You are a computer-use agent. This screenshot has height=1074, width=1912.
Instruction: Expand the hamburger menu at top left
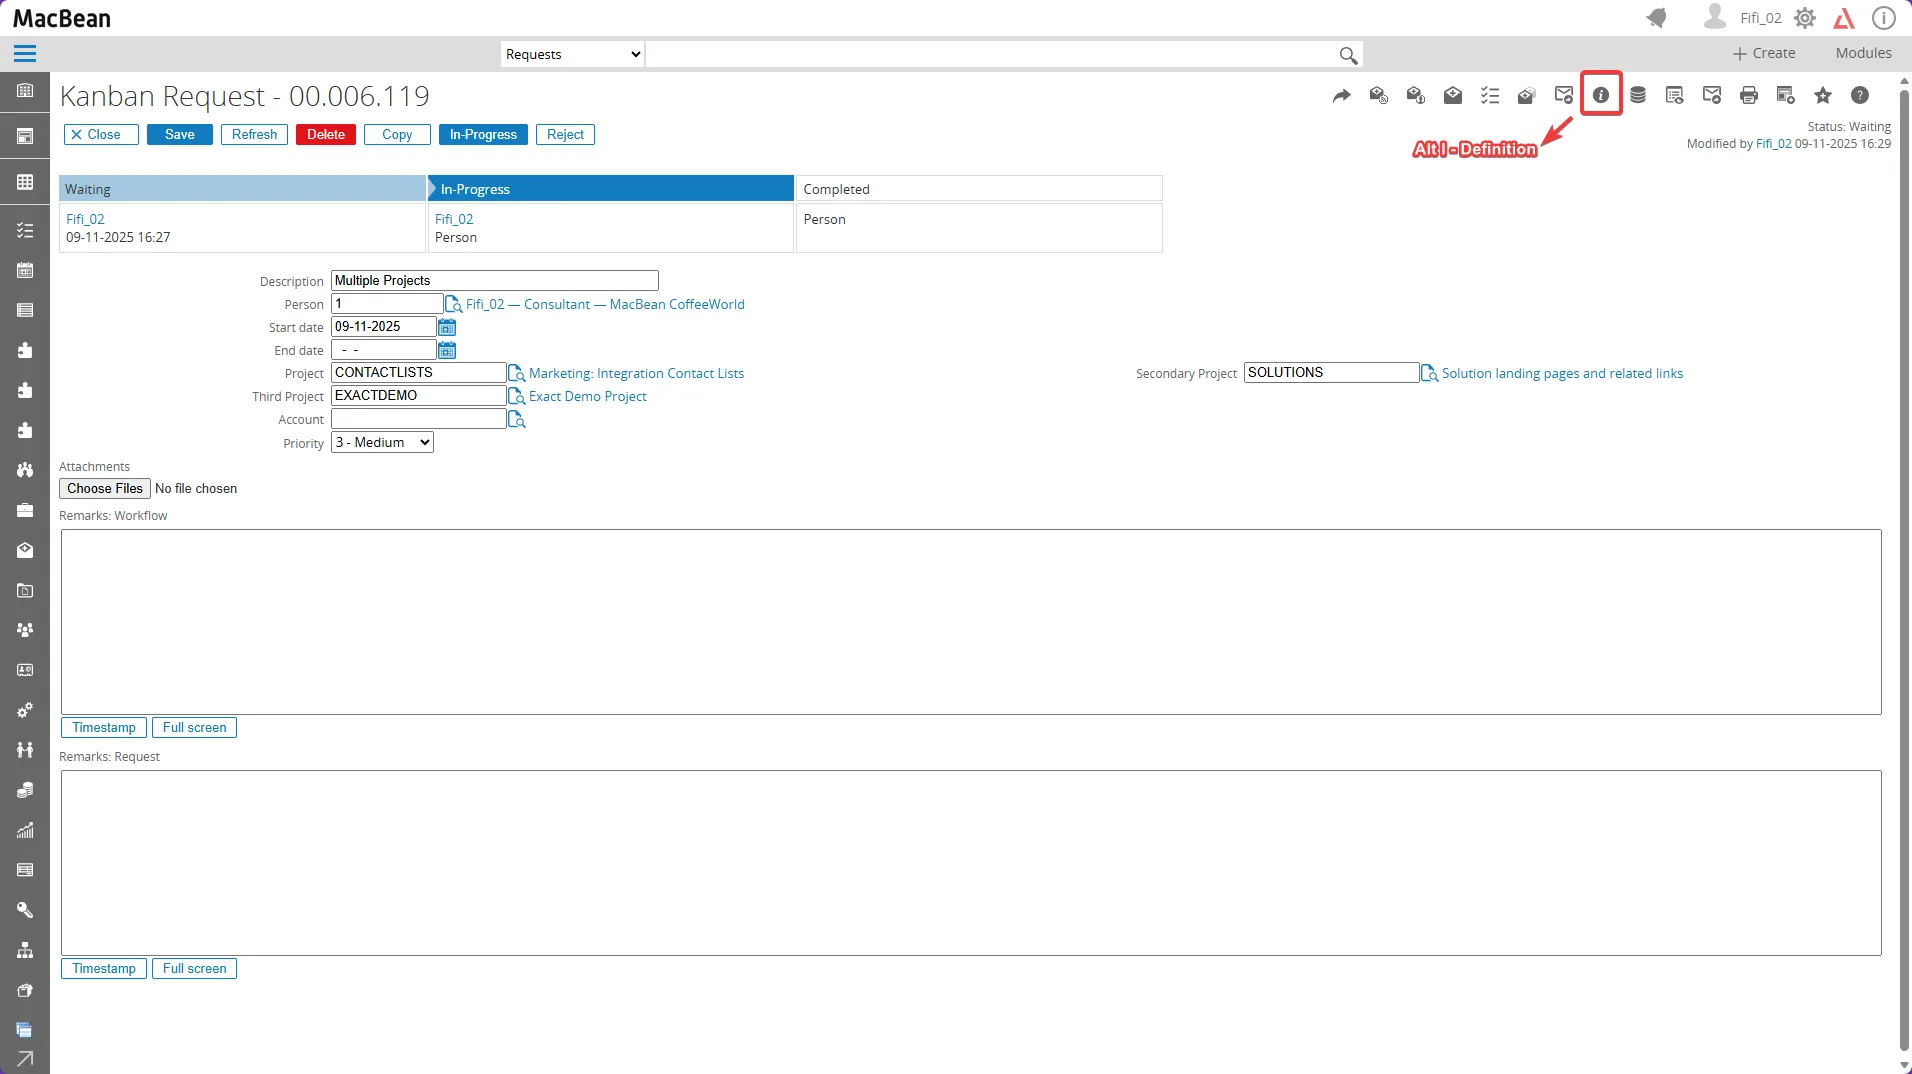(25, 53)
